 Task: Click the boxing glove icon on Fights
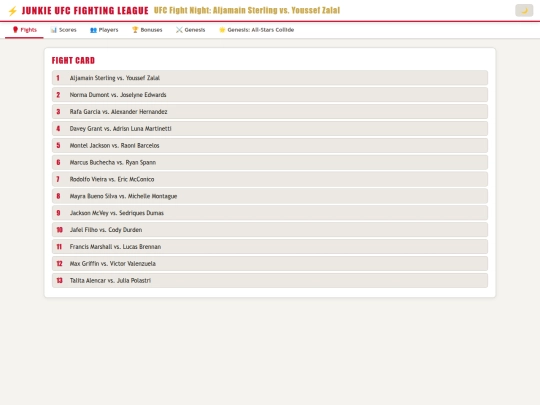[x=15, y=30]
